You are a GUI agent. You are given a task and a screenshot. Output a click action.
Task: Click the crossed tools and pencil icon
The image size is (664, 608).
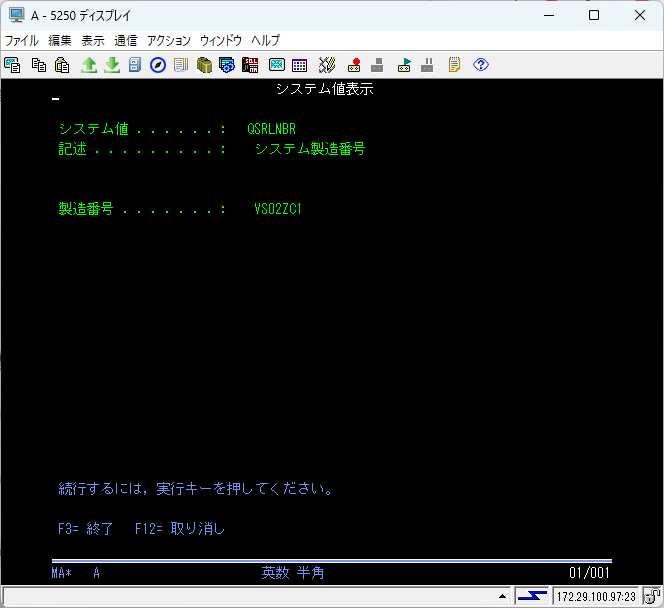[327, 65]
